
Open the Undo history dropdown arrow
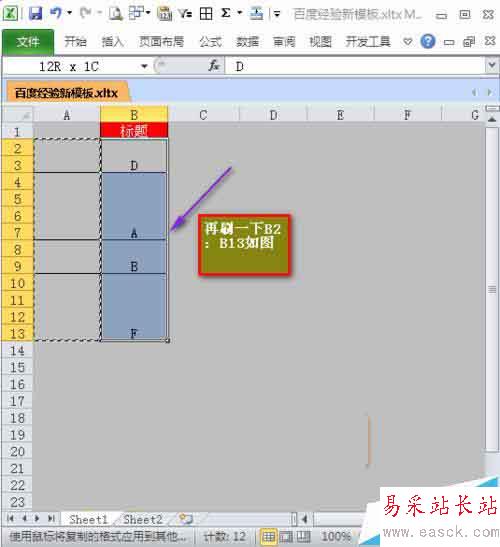69,13
